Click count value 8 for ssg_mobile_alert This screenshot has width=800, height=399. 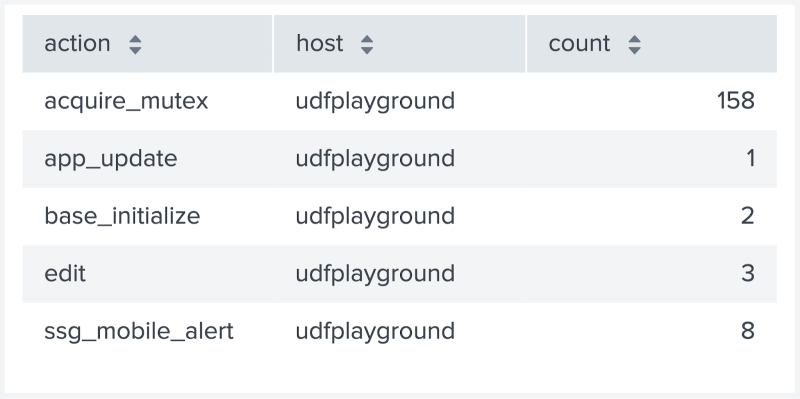click(747, 331)
